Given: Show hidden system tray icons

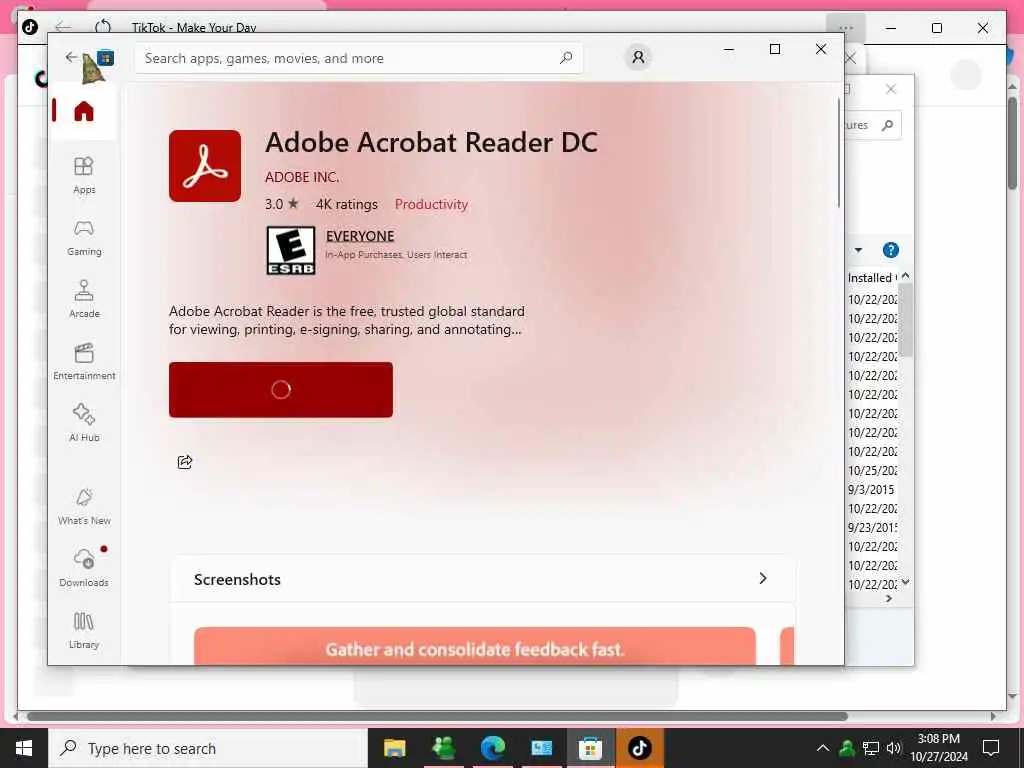Looking at the screenshot, I should click(x=823, y=748).
